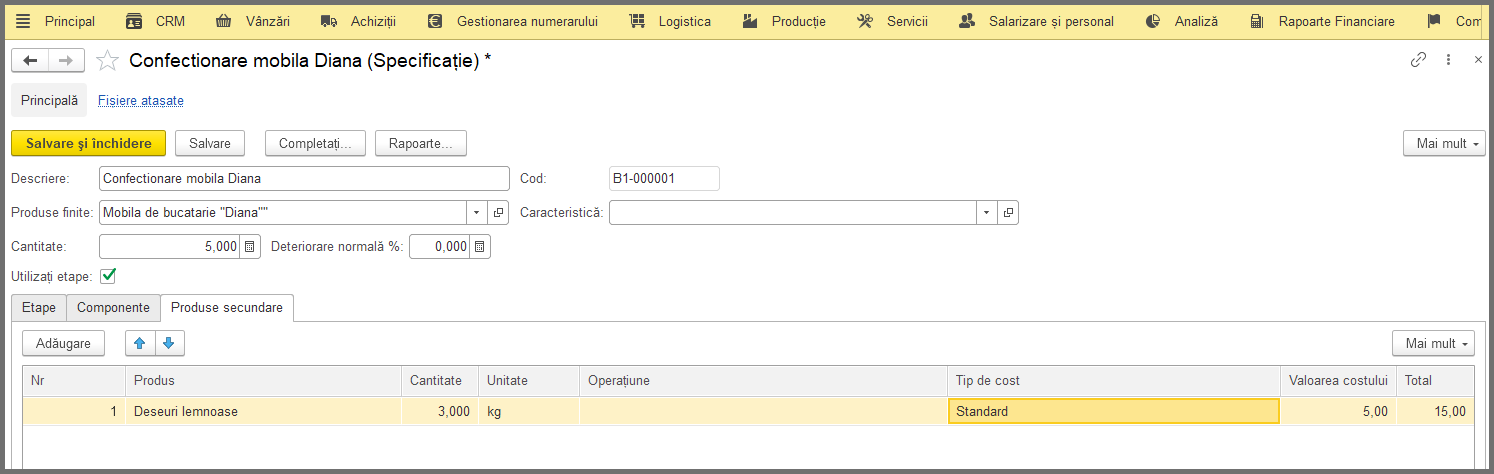
Task: Click the CRM section icon
Action: (x=134, y=21)
